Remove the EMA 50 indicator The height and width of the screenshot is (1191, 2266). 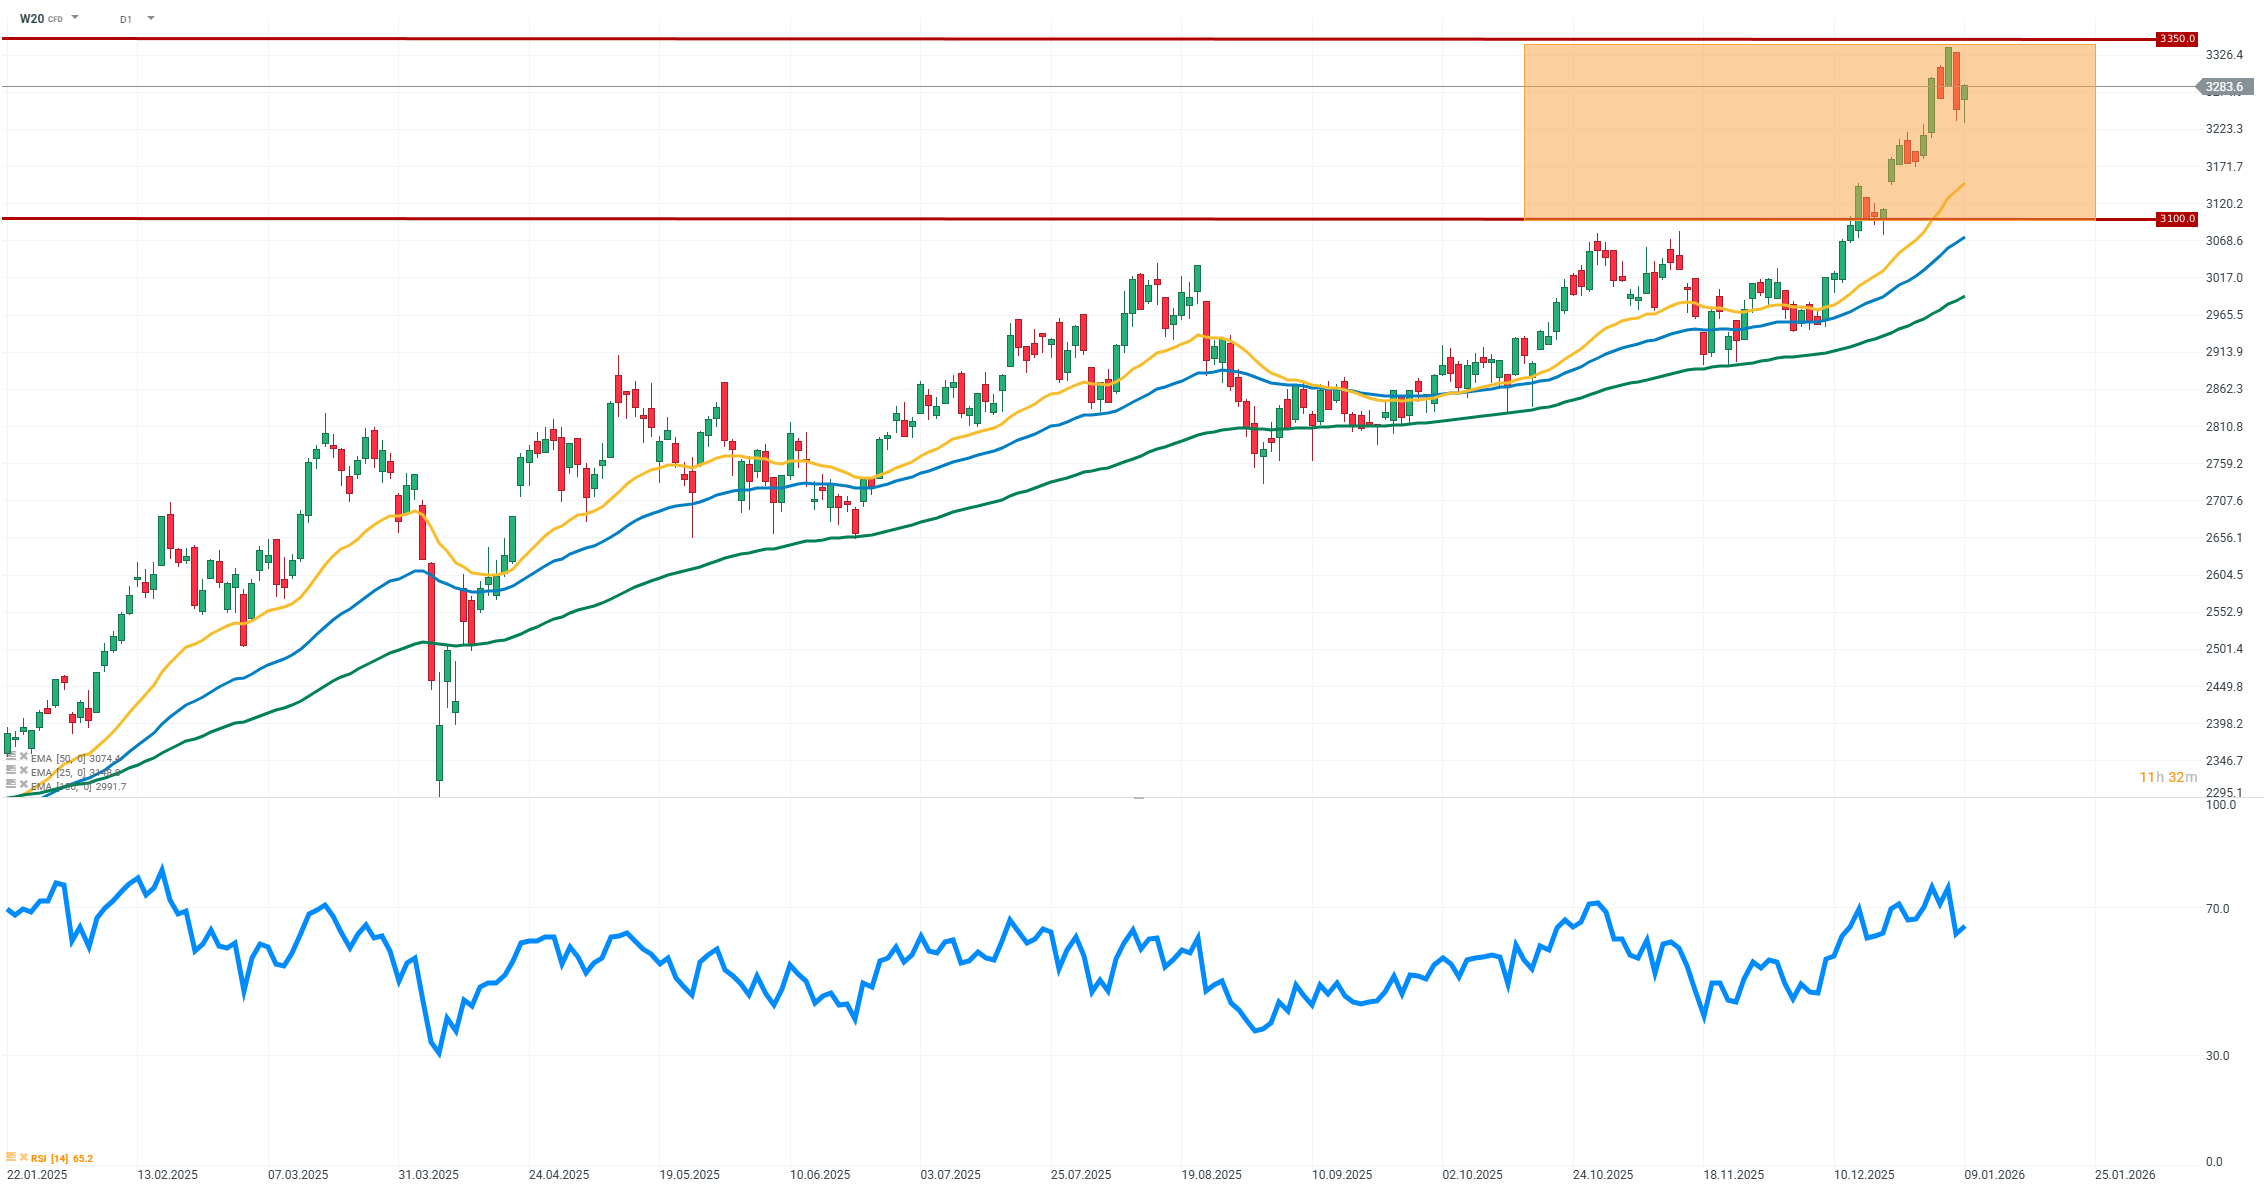pos(24,758)
